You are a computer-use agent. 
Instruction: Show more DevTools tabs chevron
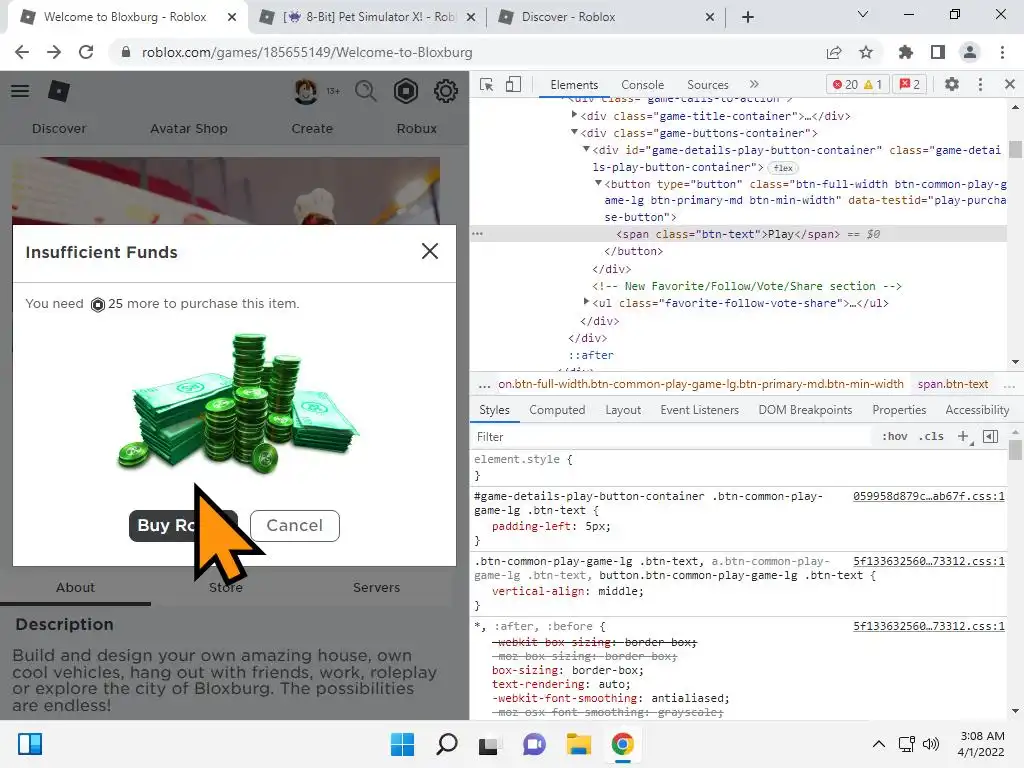pos(754,84)
